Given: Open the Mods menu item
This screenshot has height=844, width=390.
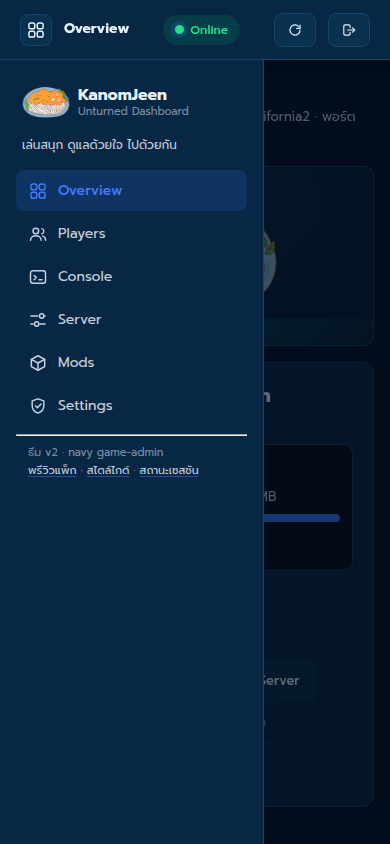Looking at the screenshot, I should tap(131, 363).
